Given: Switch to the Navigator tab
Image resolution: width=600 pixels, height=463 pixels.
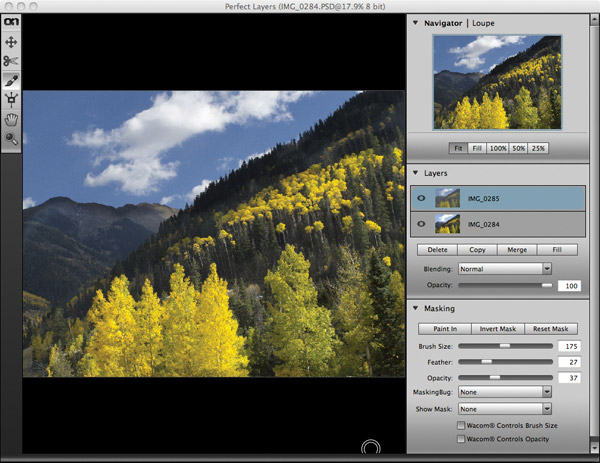Looking at the screenshot, I should pyautogui.click(x=443, y=23).
